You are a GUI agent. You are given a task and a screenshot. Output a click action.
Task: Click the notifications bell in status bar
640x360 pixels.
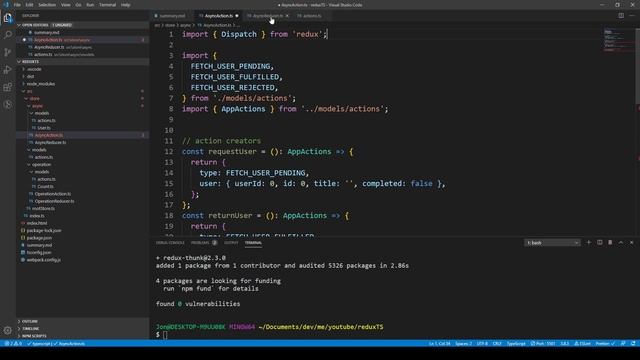[633, 344]
